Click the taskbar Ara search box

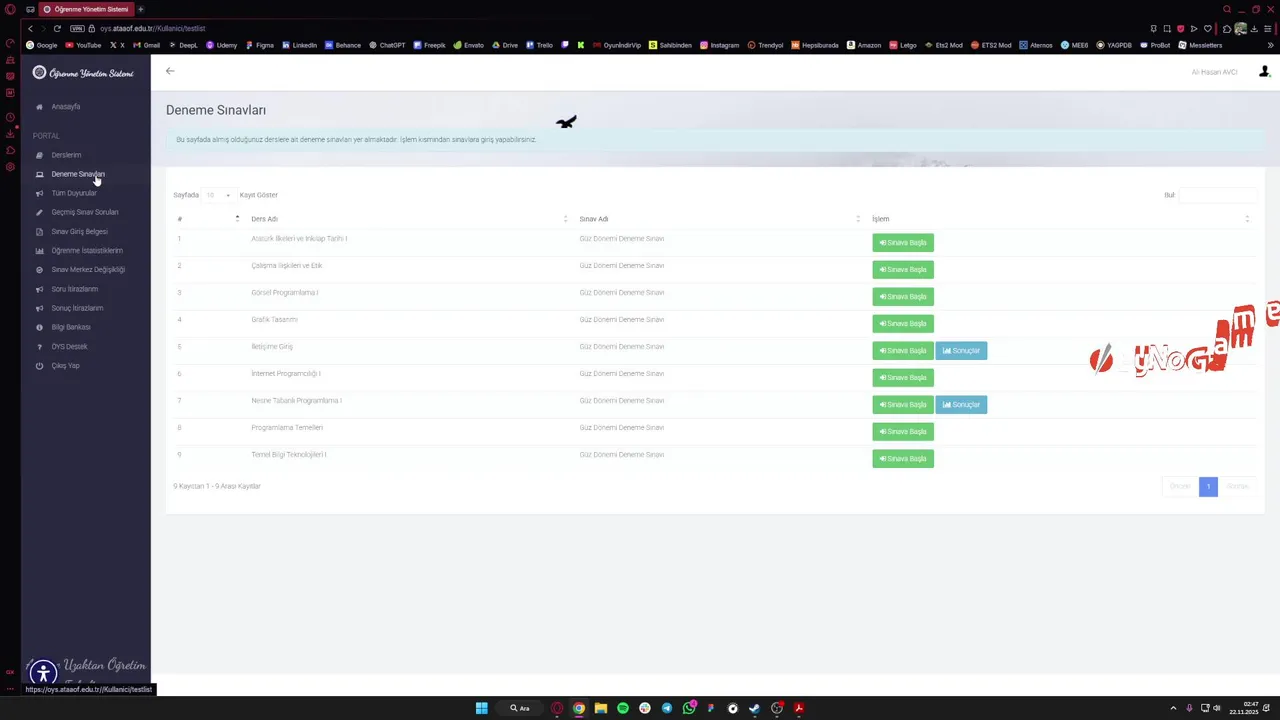click(520, 708)
